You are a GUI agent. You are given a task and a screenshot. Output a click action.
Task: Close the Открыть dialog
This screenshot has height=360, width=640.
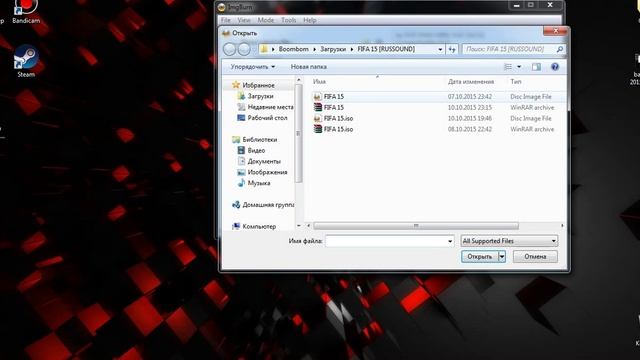point(555,31)
